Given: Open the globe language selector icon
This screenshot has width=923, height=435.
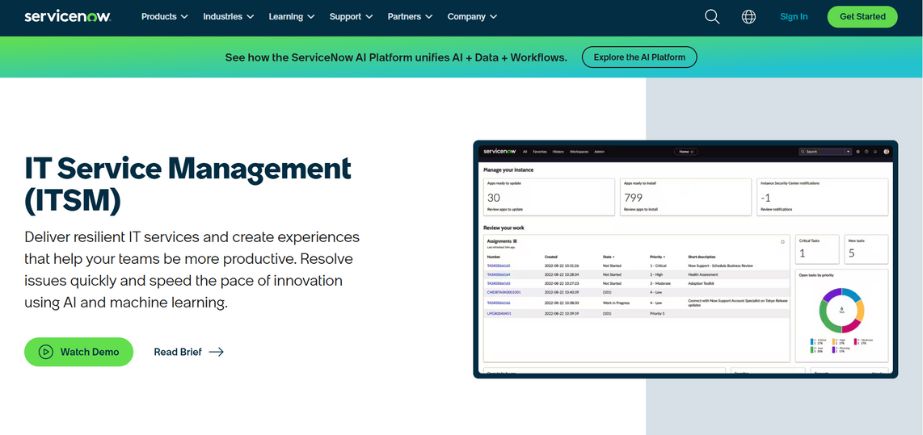Looking at the screenshot, I should [x=749, y=16].
